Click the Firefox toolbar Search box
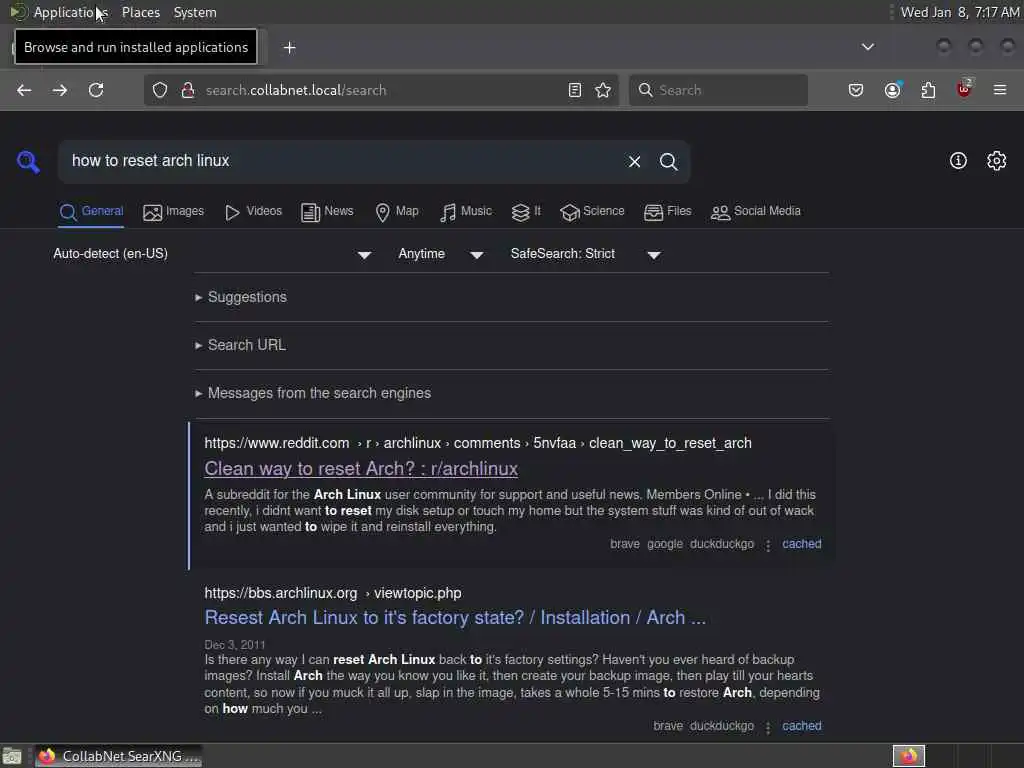The width and height of the screenshot is (1024, 768). (x=718, y=90)
